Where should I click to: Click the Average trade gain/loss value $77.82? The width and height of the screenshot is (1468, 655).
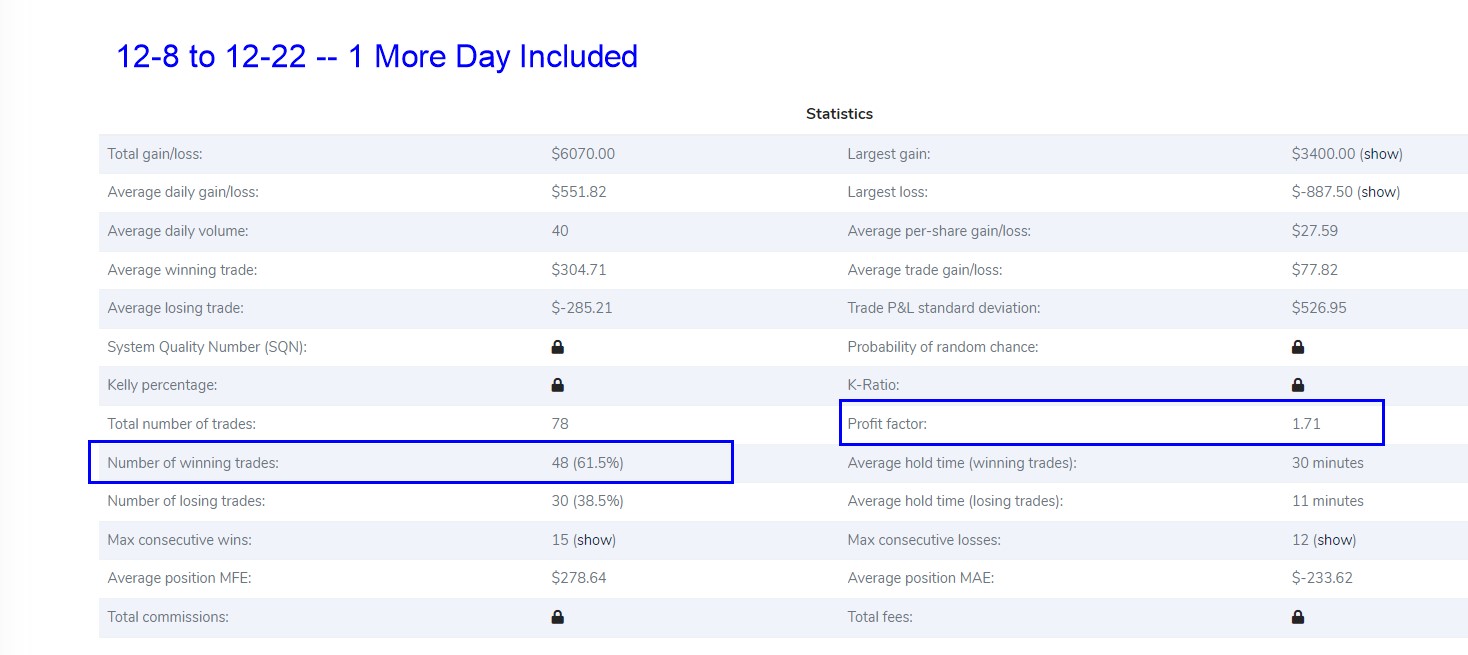click(1315, 270)
